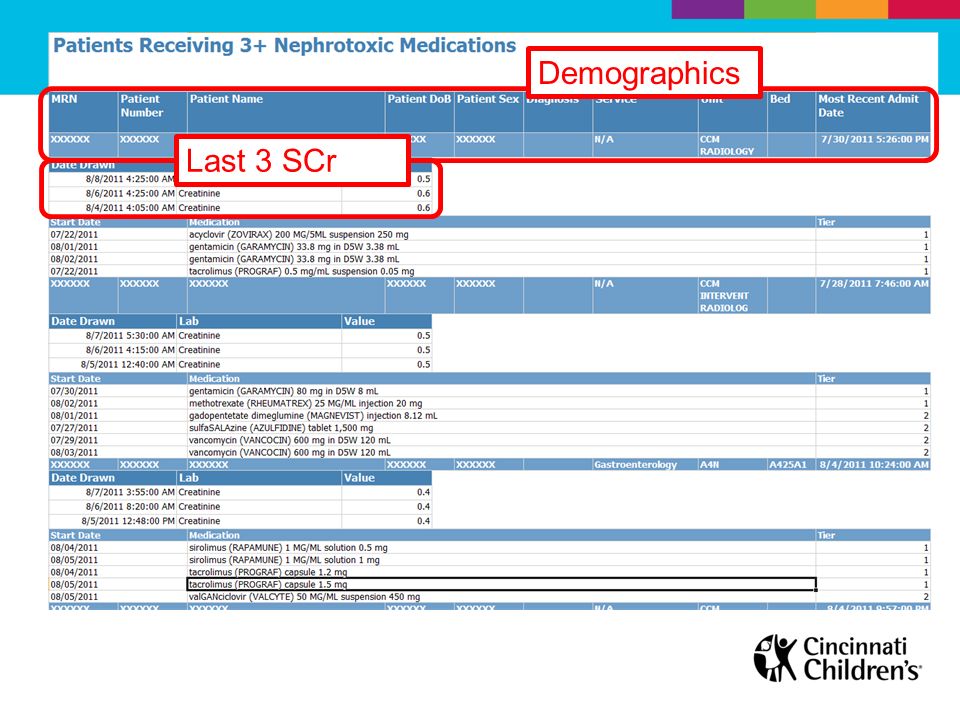This screenshot has height=720, width=960.
Task: Select gentamicin 33.8 mg row dated 08/01/2011
Action: coord(489,247)
